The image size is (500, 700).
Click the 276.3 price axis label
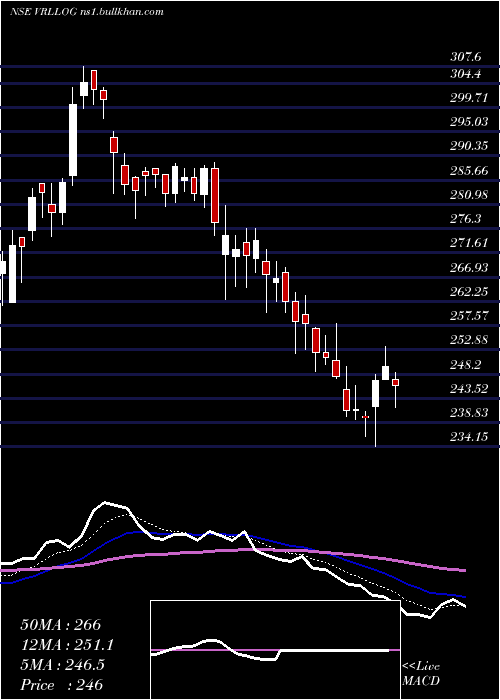click(x=466, y=219)
